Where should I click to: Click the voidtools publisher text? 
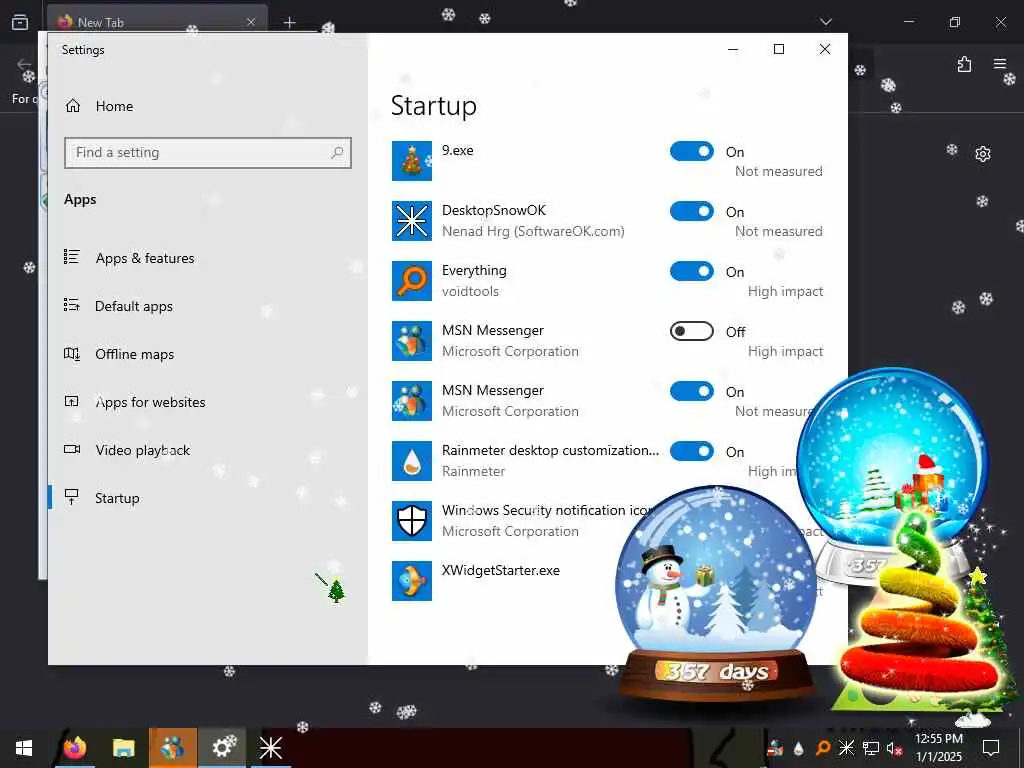(x=470, y=291)
